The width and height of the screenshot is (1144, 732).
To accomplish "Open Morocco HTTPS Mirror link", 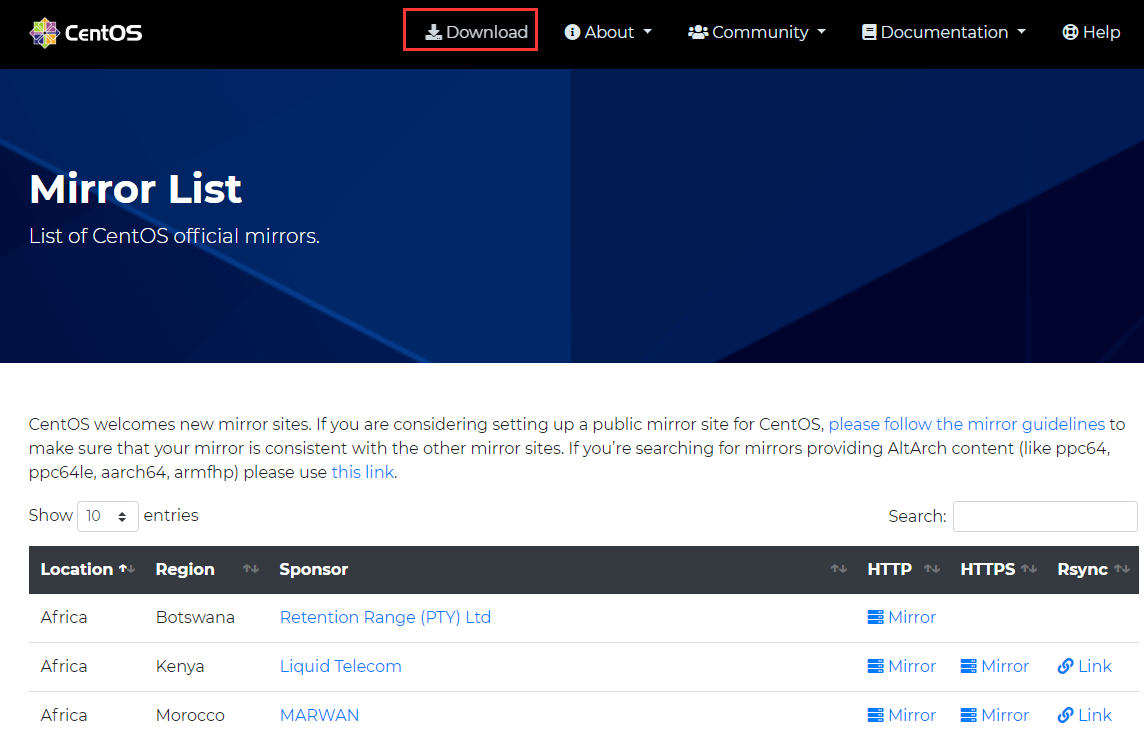I will point(995,715).
